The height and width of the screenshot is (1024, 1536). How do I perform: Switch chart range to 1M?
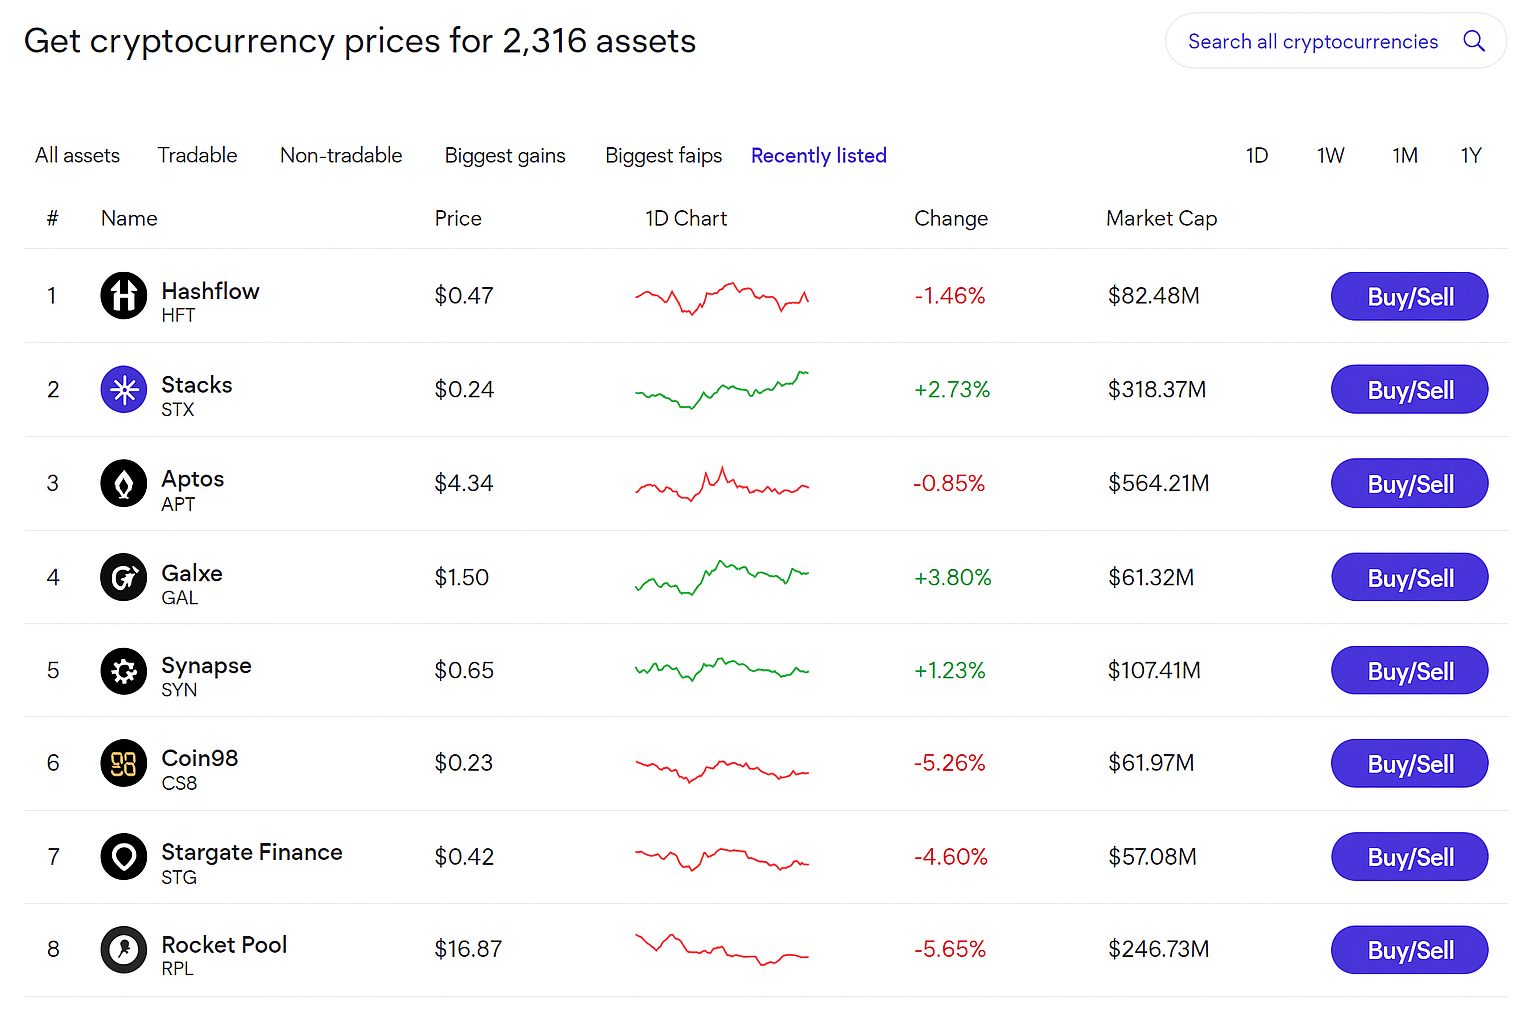point(1404,156)
